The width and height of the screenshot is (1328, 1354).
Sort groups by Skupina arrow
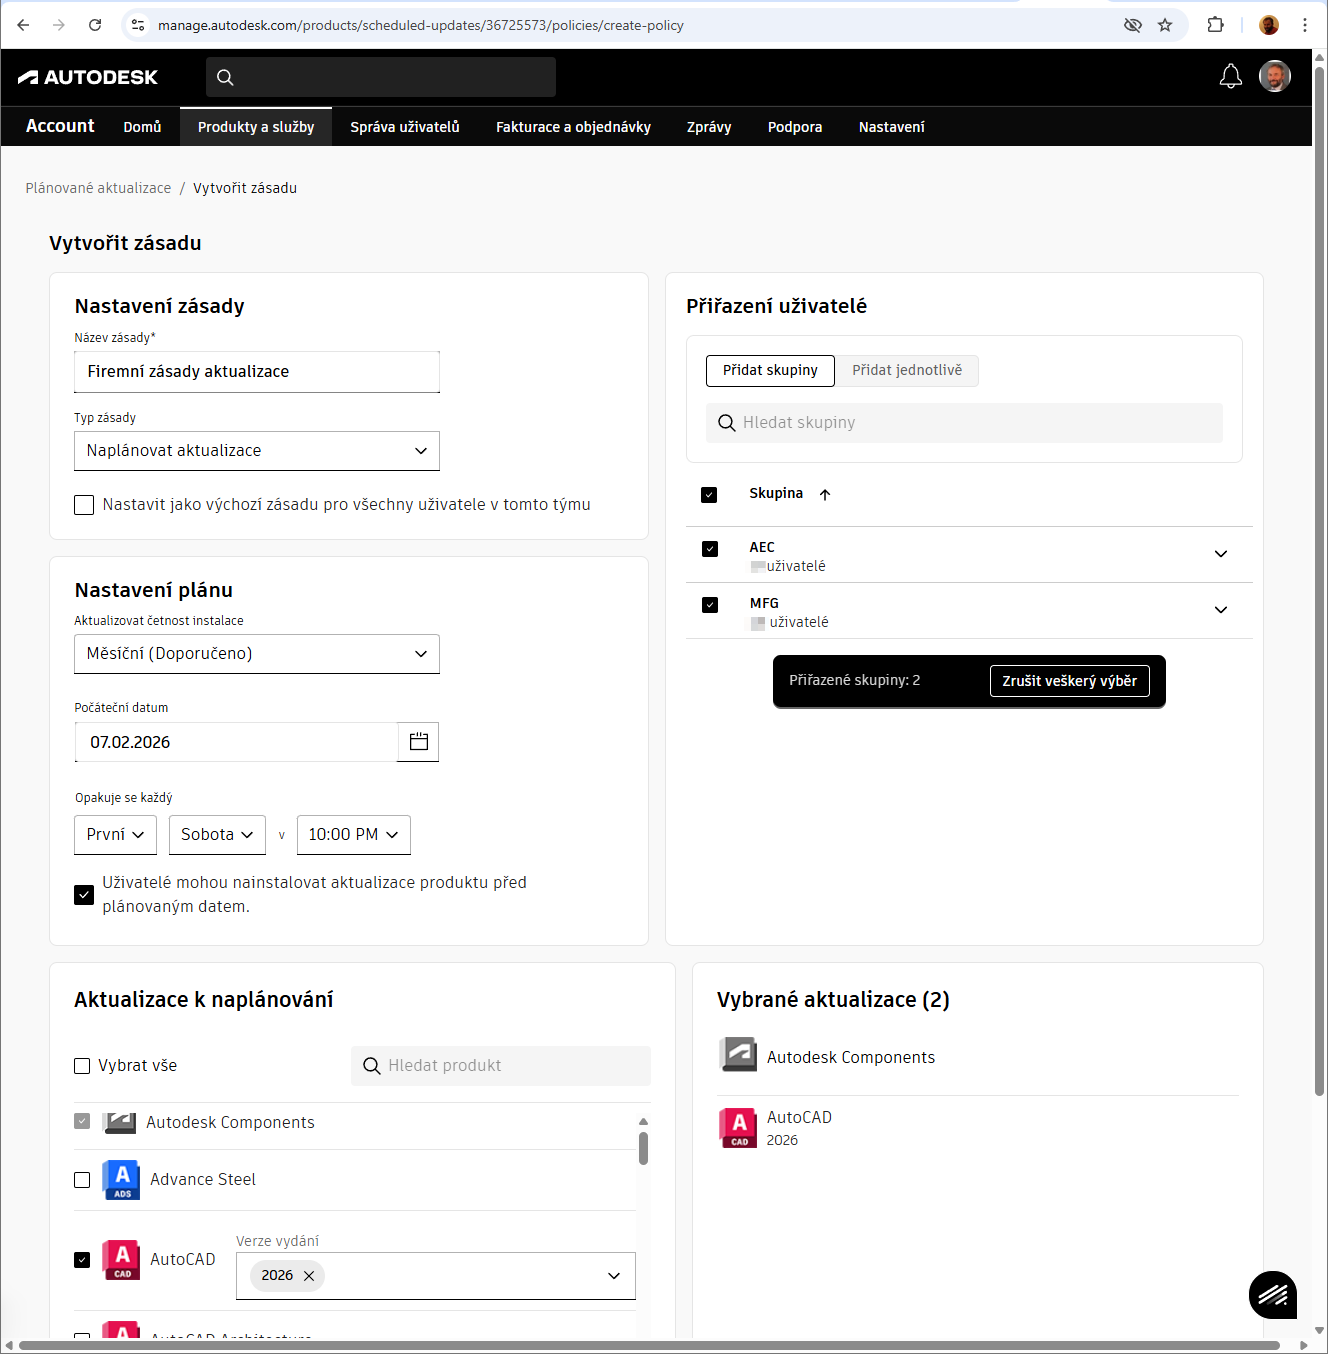pyautogui.click(x=825, y=494)
